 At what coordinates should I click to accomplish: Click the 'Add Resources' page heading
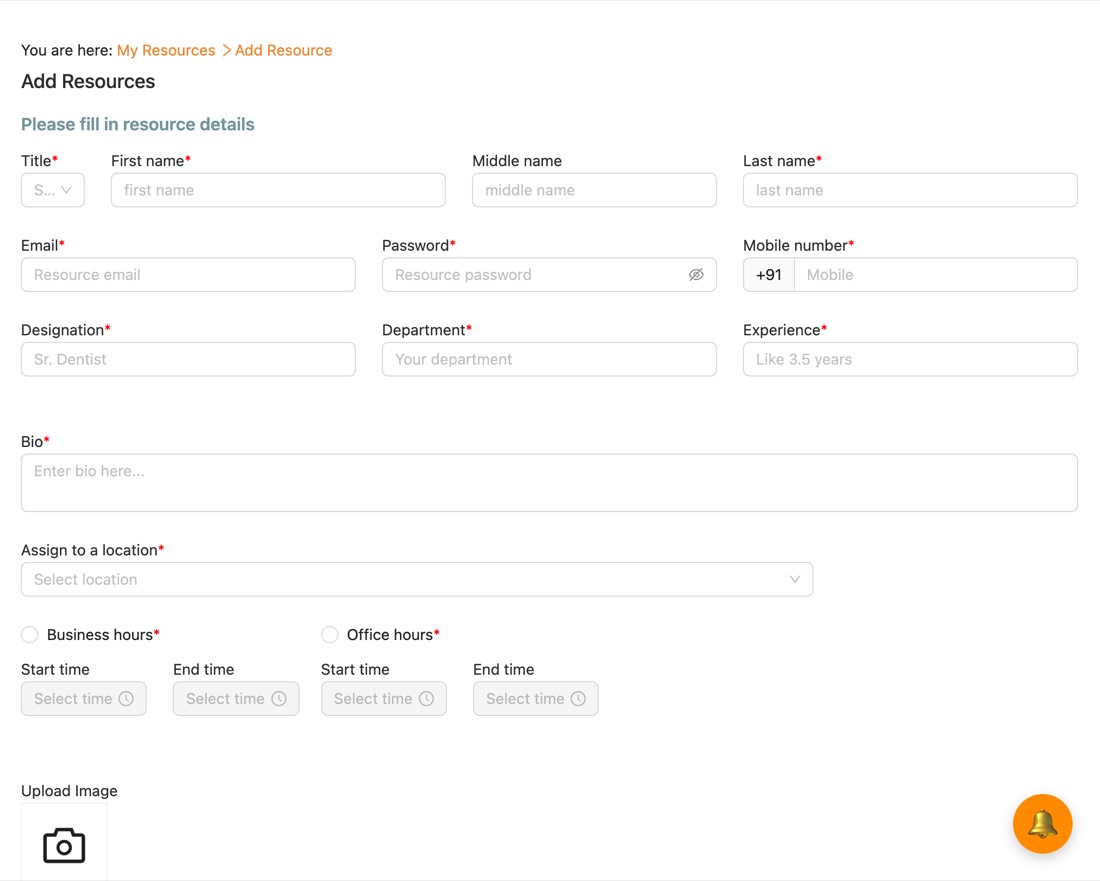tap(88, 81)
